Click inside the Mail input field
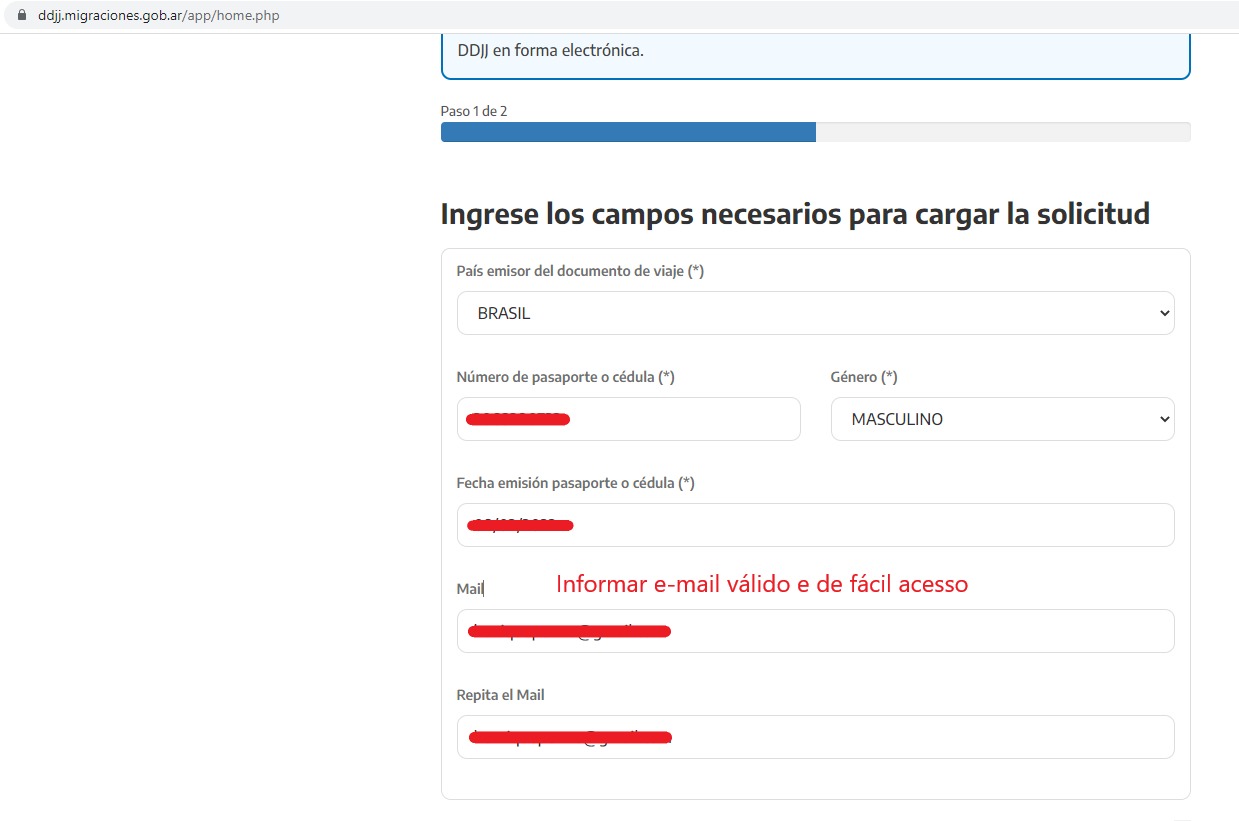Image resolution: width=1239 pixels, height=821 pixels. (815, 631)
